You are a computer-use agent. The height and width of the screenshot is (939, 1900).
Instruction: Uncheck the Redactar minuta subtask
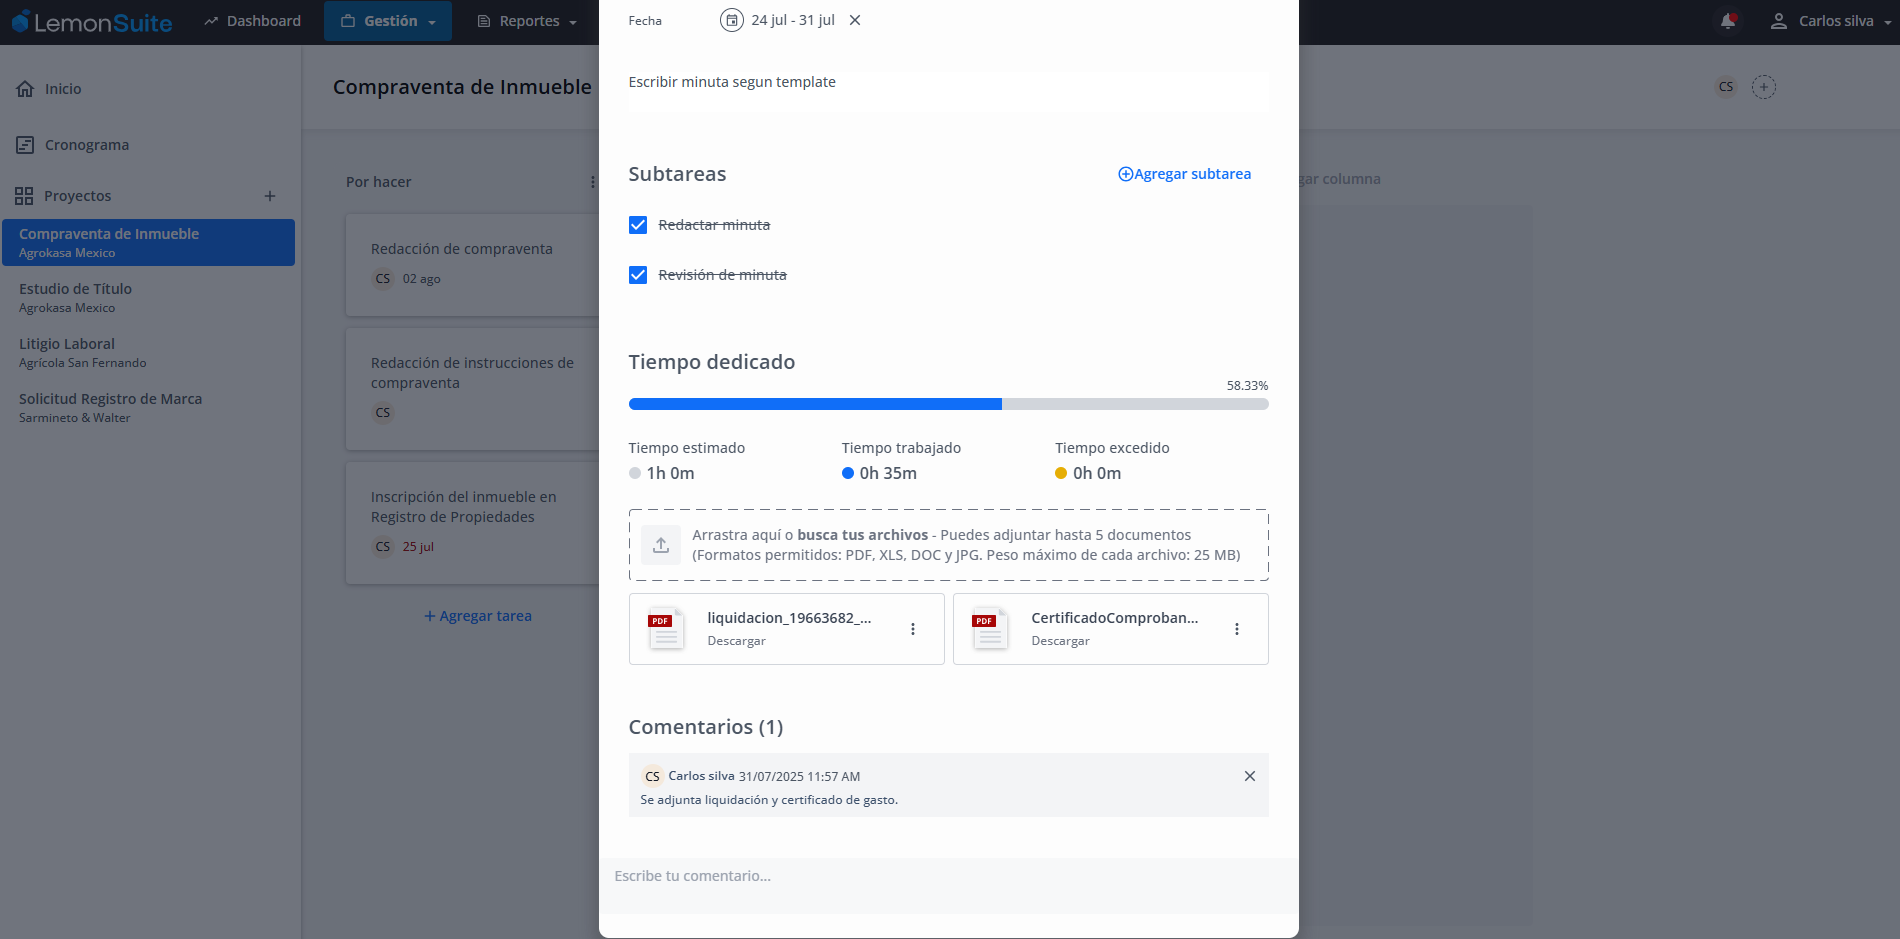click(x=638, y=225)
